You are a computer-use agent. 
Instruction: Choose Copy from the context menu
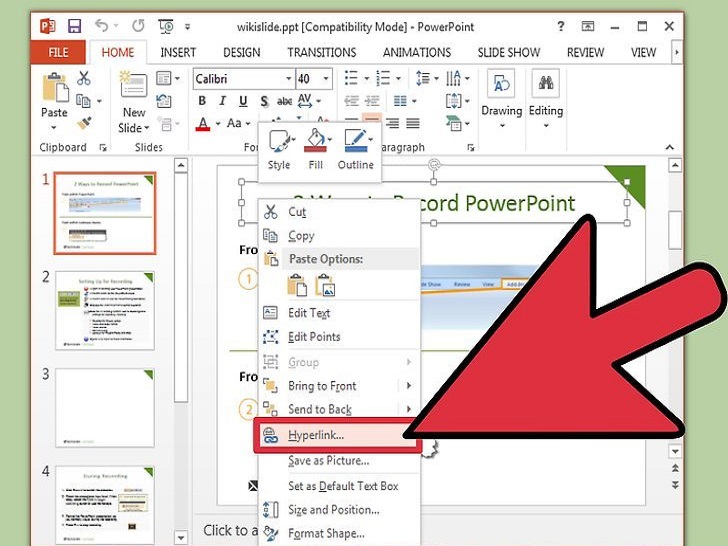tap(339, 235)
